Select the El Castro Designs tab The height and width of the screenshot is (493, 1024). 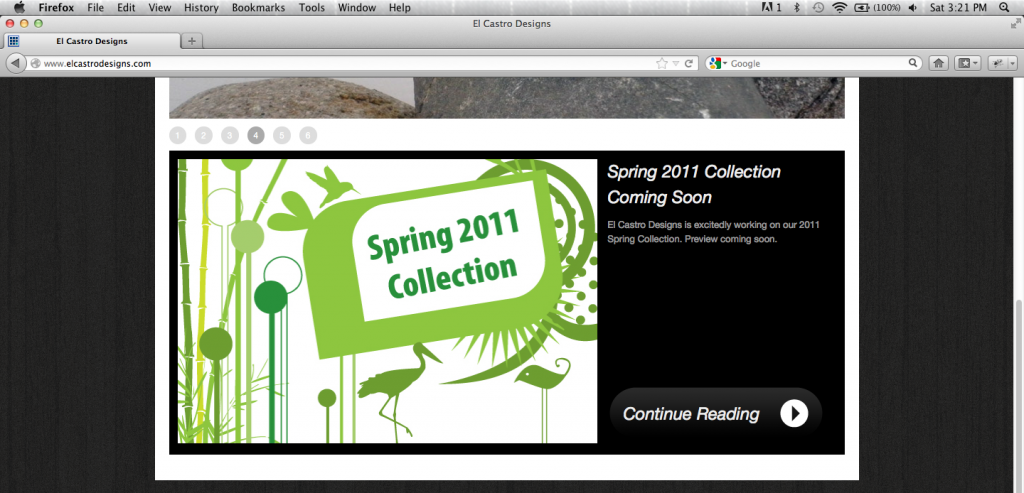91,41
